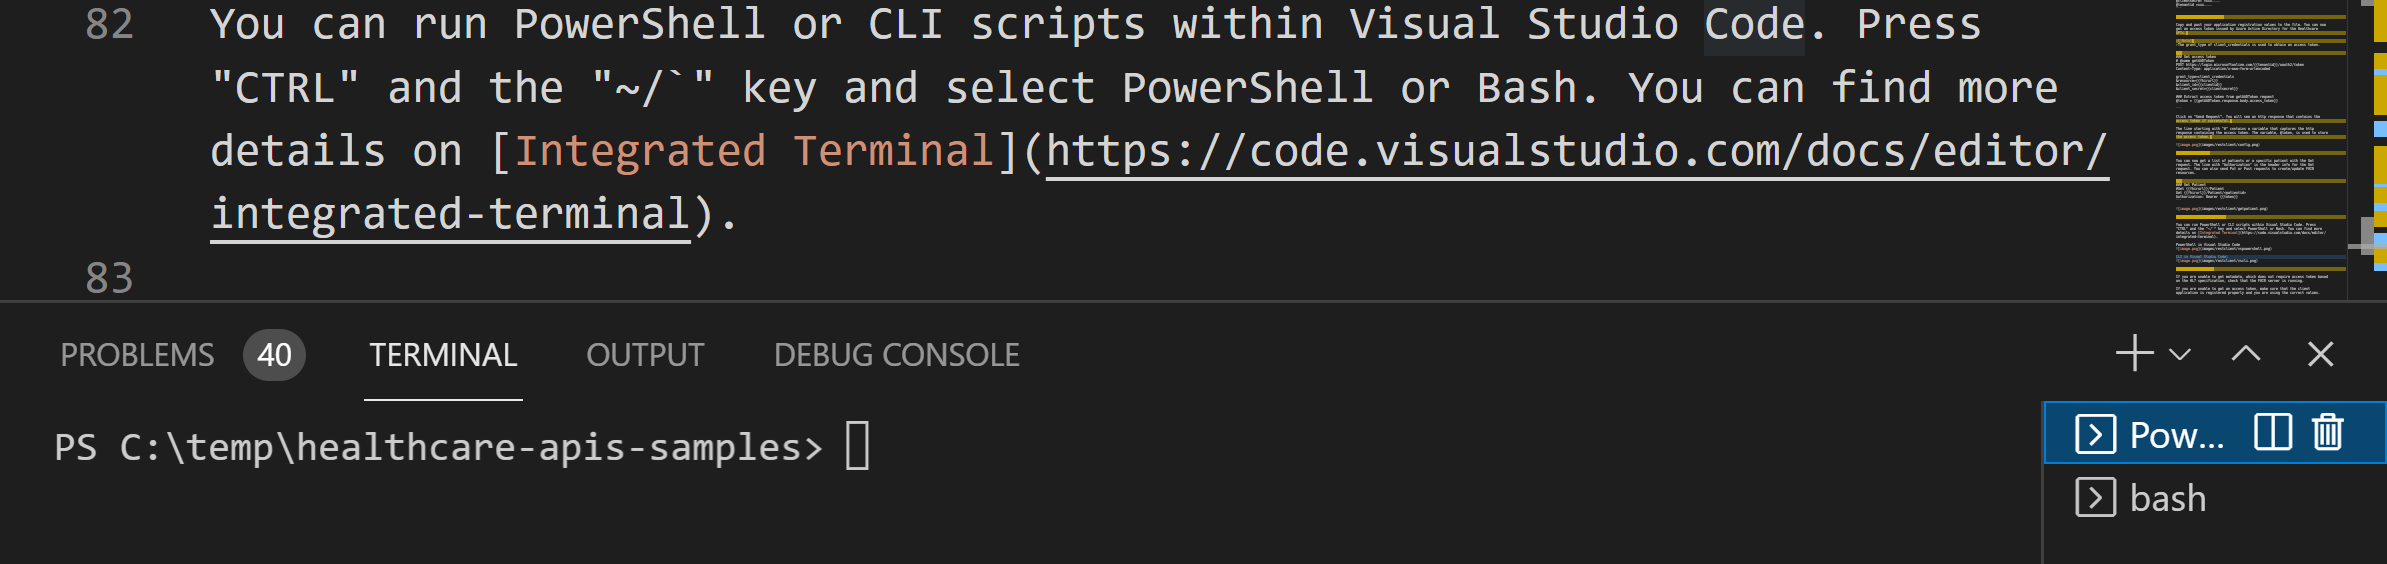Maximize the panel with the up chevron
This screenshot has width=2387, height=564.
tap(2246, 354)
